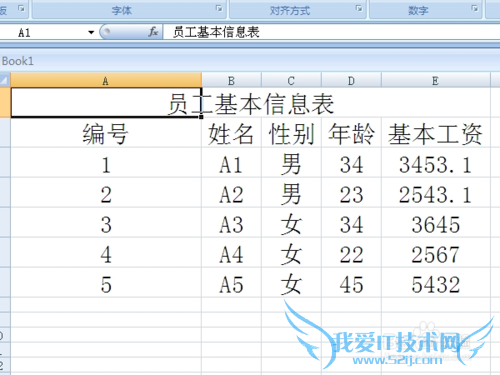500x375 pixels.
Task: Click 编号 cell with value 3
Action: 106,223
